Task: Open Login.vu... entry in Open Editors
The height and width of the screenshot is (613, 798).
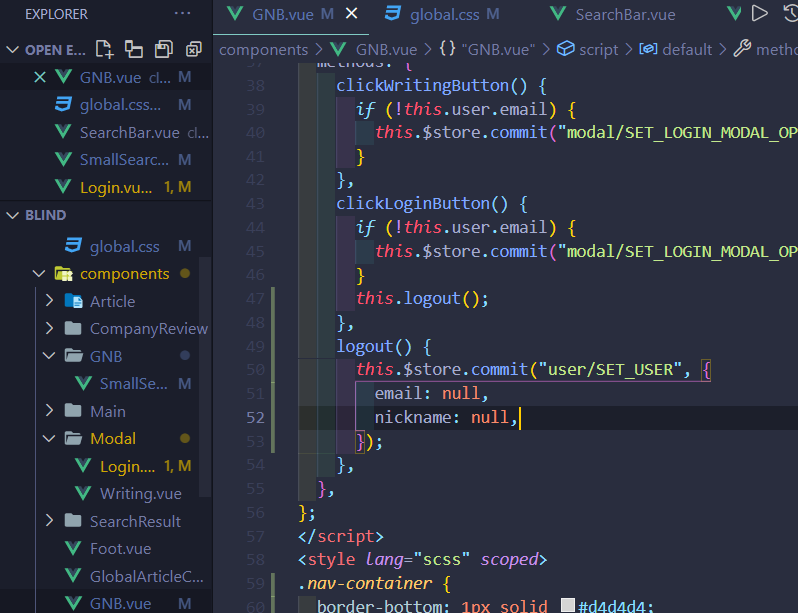Action: click(106, 187)
